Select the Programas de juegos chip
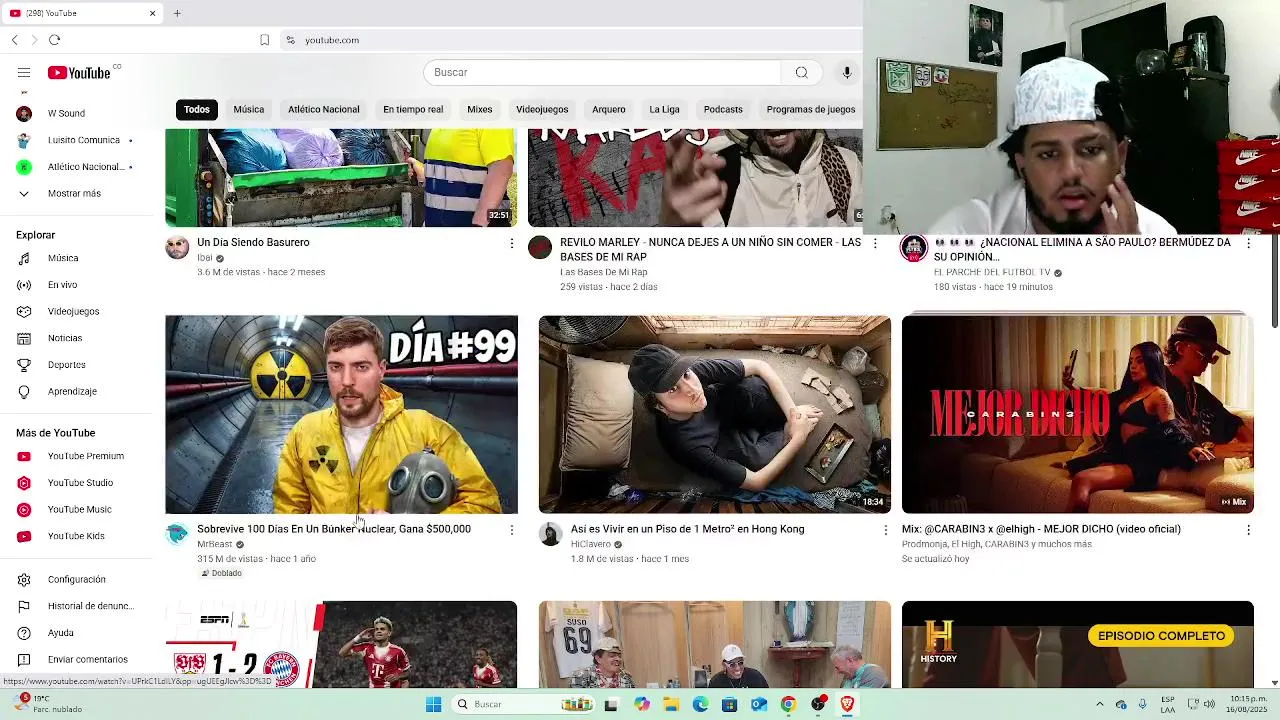This screenshot has height=720, width=1280. point(811,109)
